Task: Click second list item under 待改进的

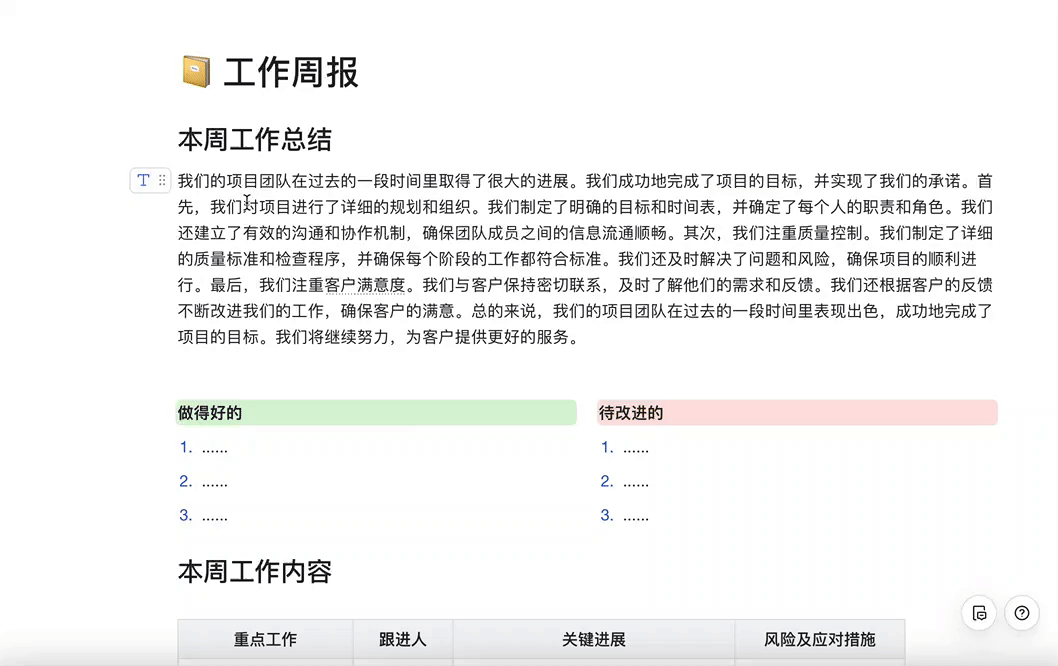Action: point(625,482)
